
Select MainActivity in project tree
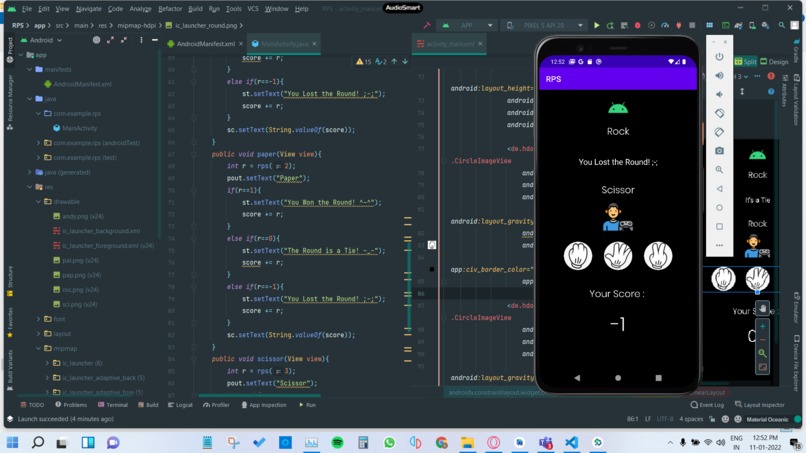click(x=75, y=128)
